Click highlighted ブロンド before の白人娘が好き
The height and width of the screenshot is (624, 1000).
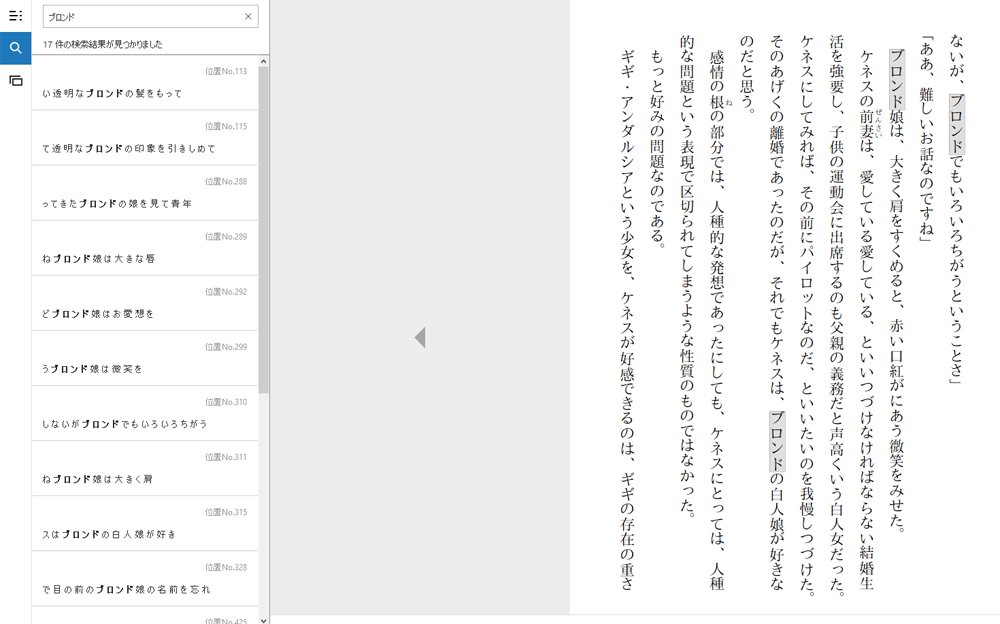tap(777, 441)
